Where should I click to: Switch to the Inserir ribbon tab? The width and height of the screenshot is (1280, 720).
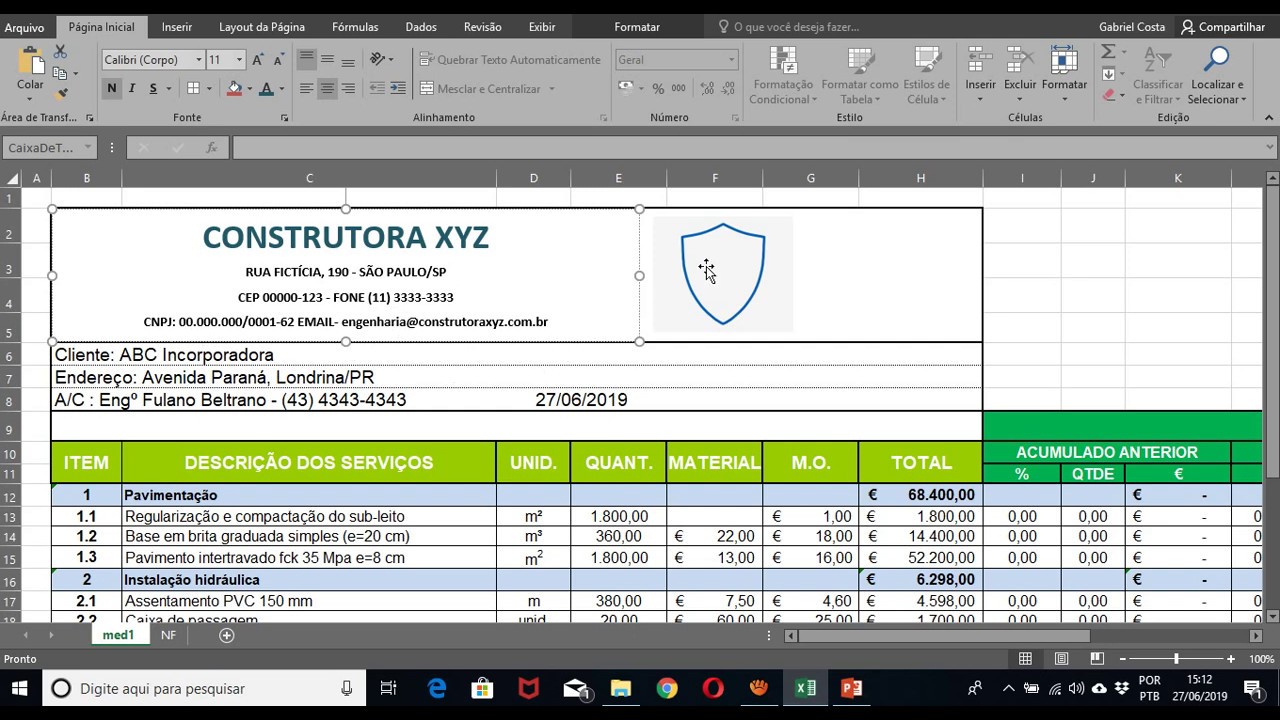pos(177,27)
